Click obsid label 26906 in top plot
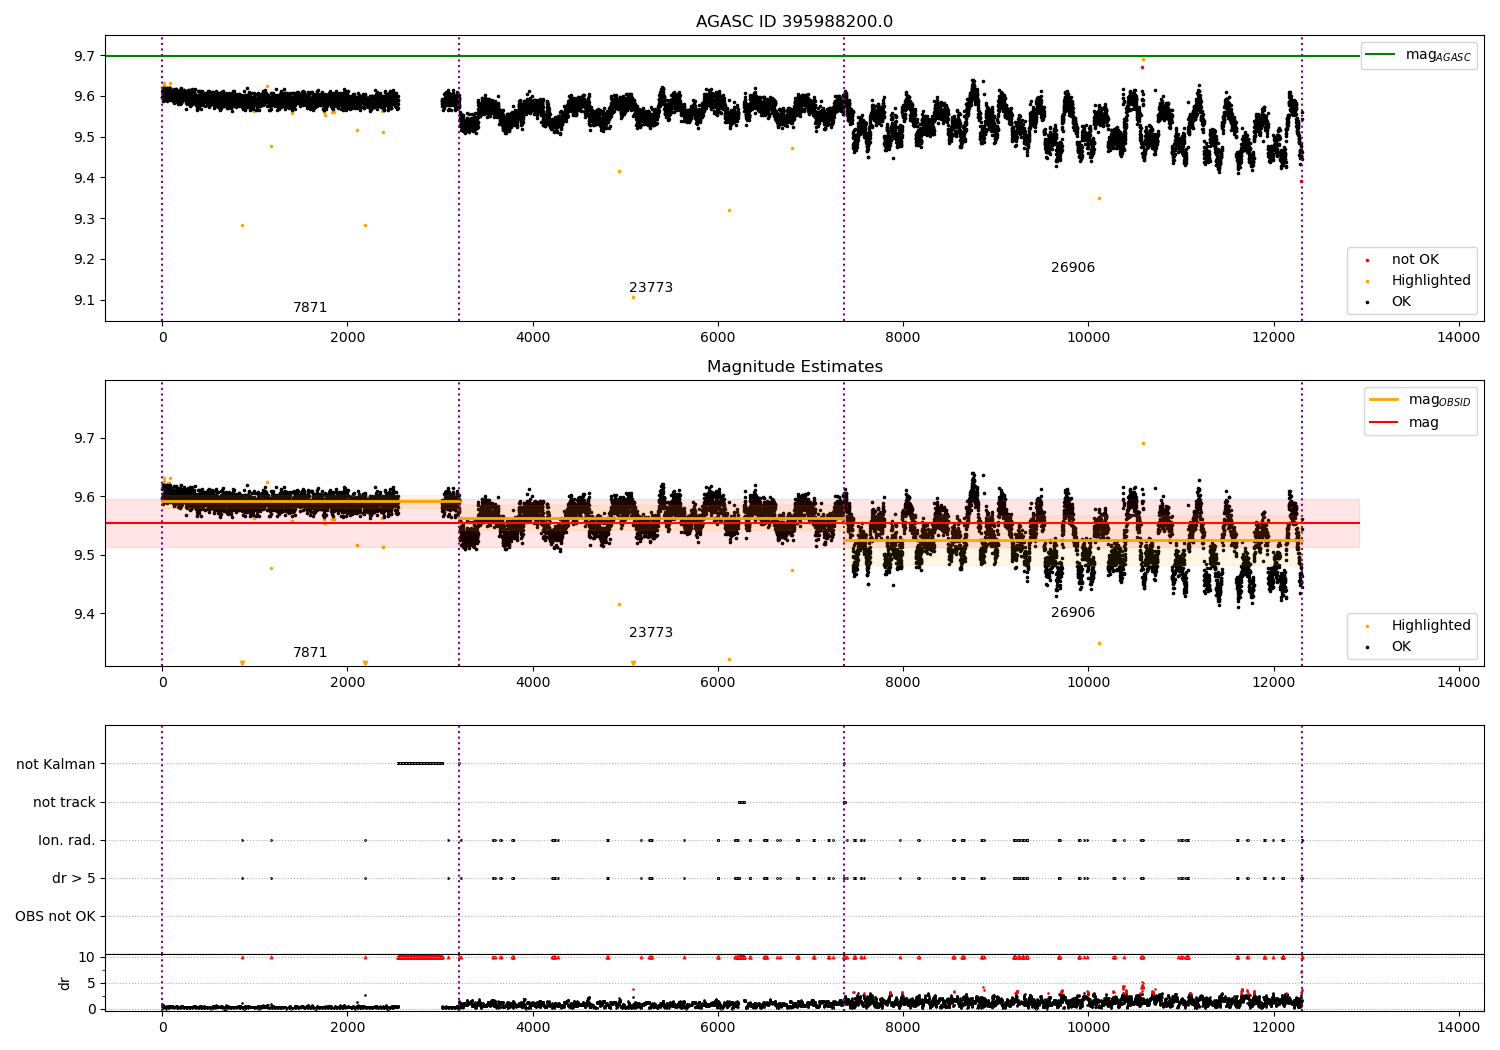This screenshot has height=1050, width=1500. 1073,268
